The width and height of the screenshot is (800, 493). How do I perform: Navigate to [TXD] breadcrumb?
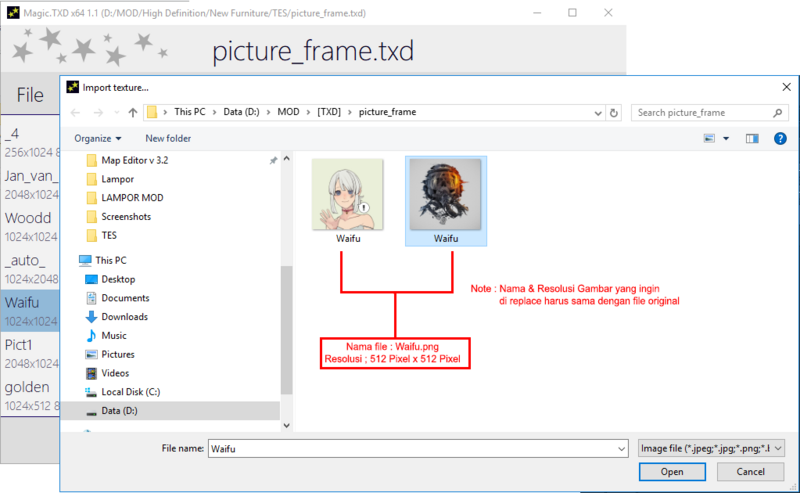(x=329, y=112)
